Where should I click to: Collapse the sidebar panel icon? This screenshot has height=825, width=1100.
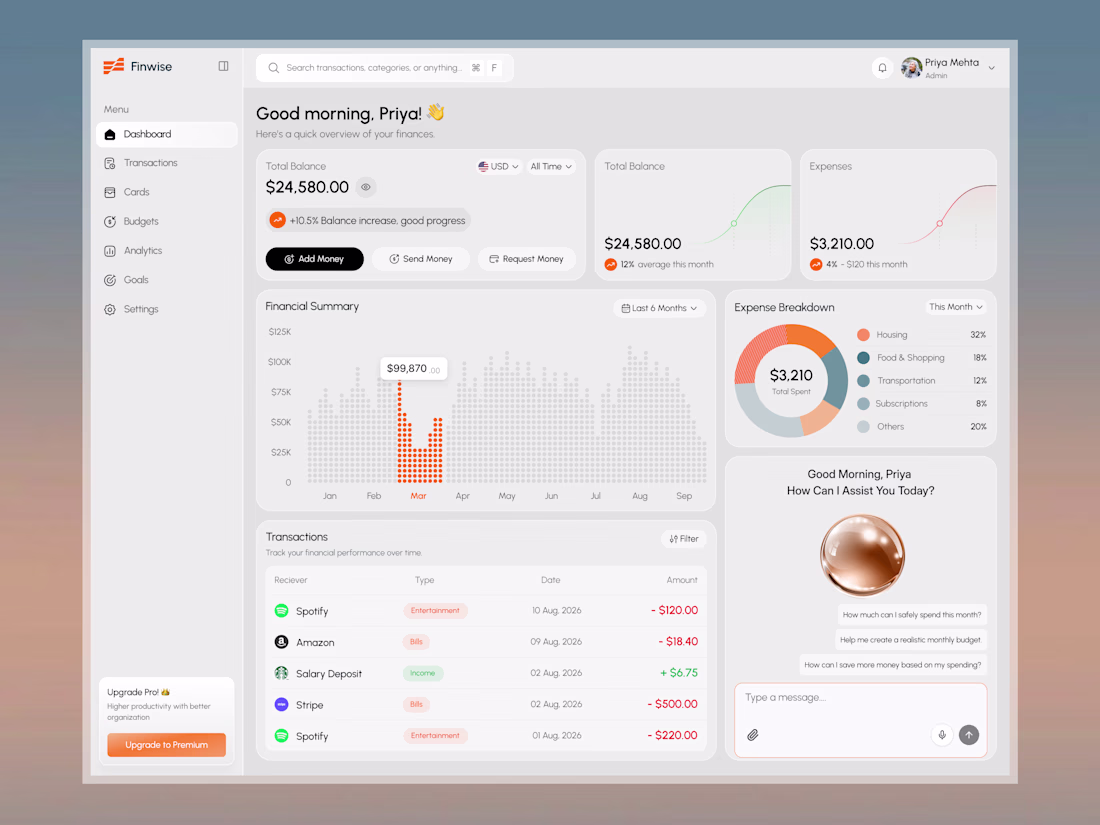(223, 66)
